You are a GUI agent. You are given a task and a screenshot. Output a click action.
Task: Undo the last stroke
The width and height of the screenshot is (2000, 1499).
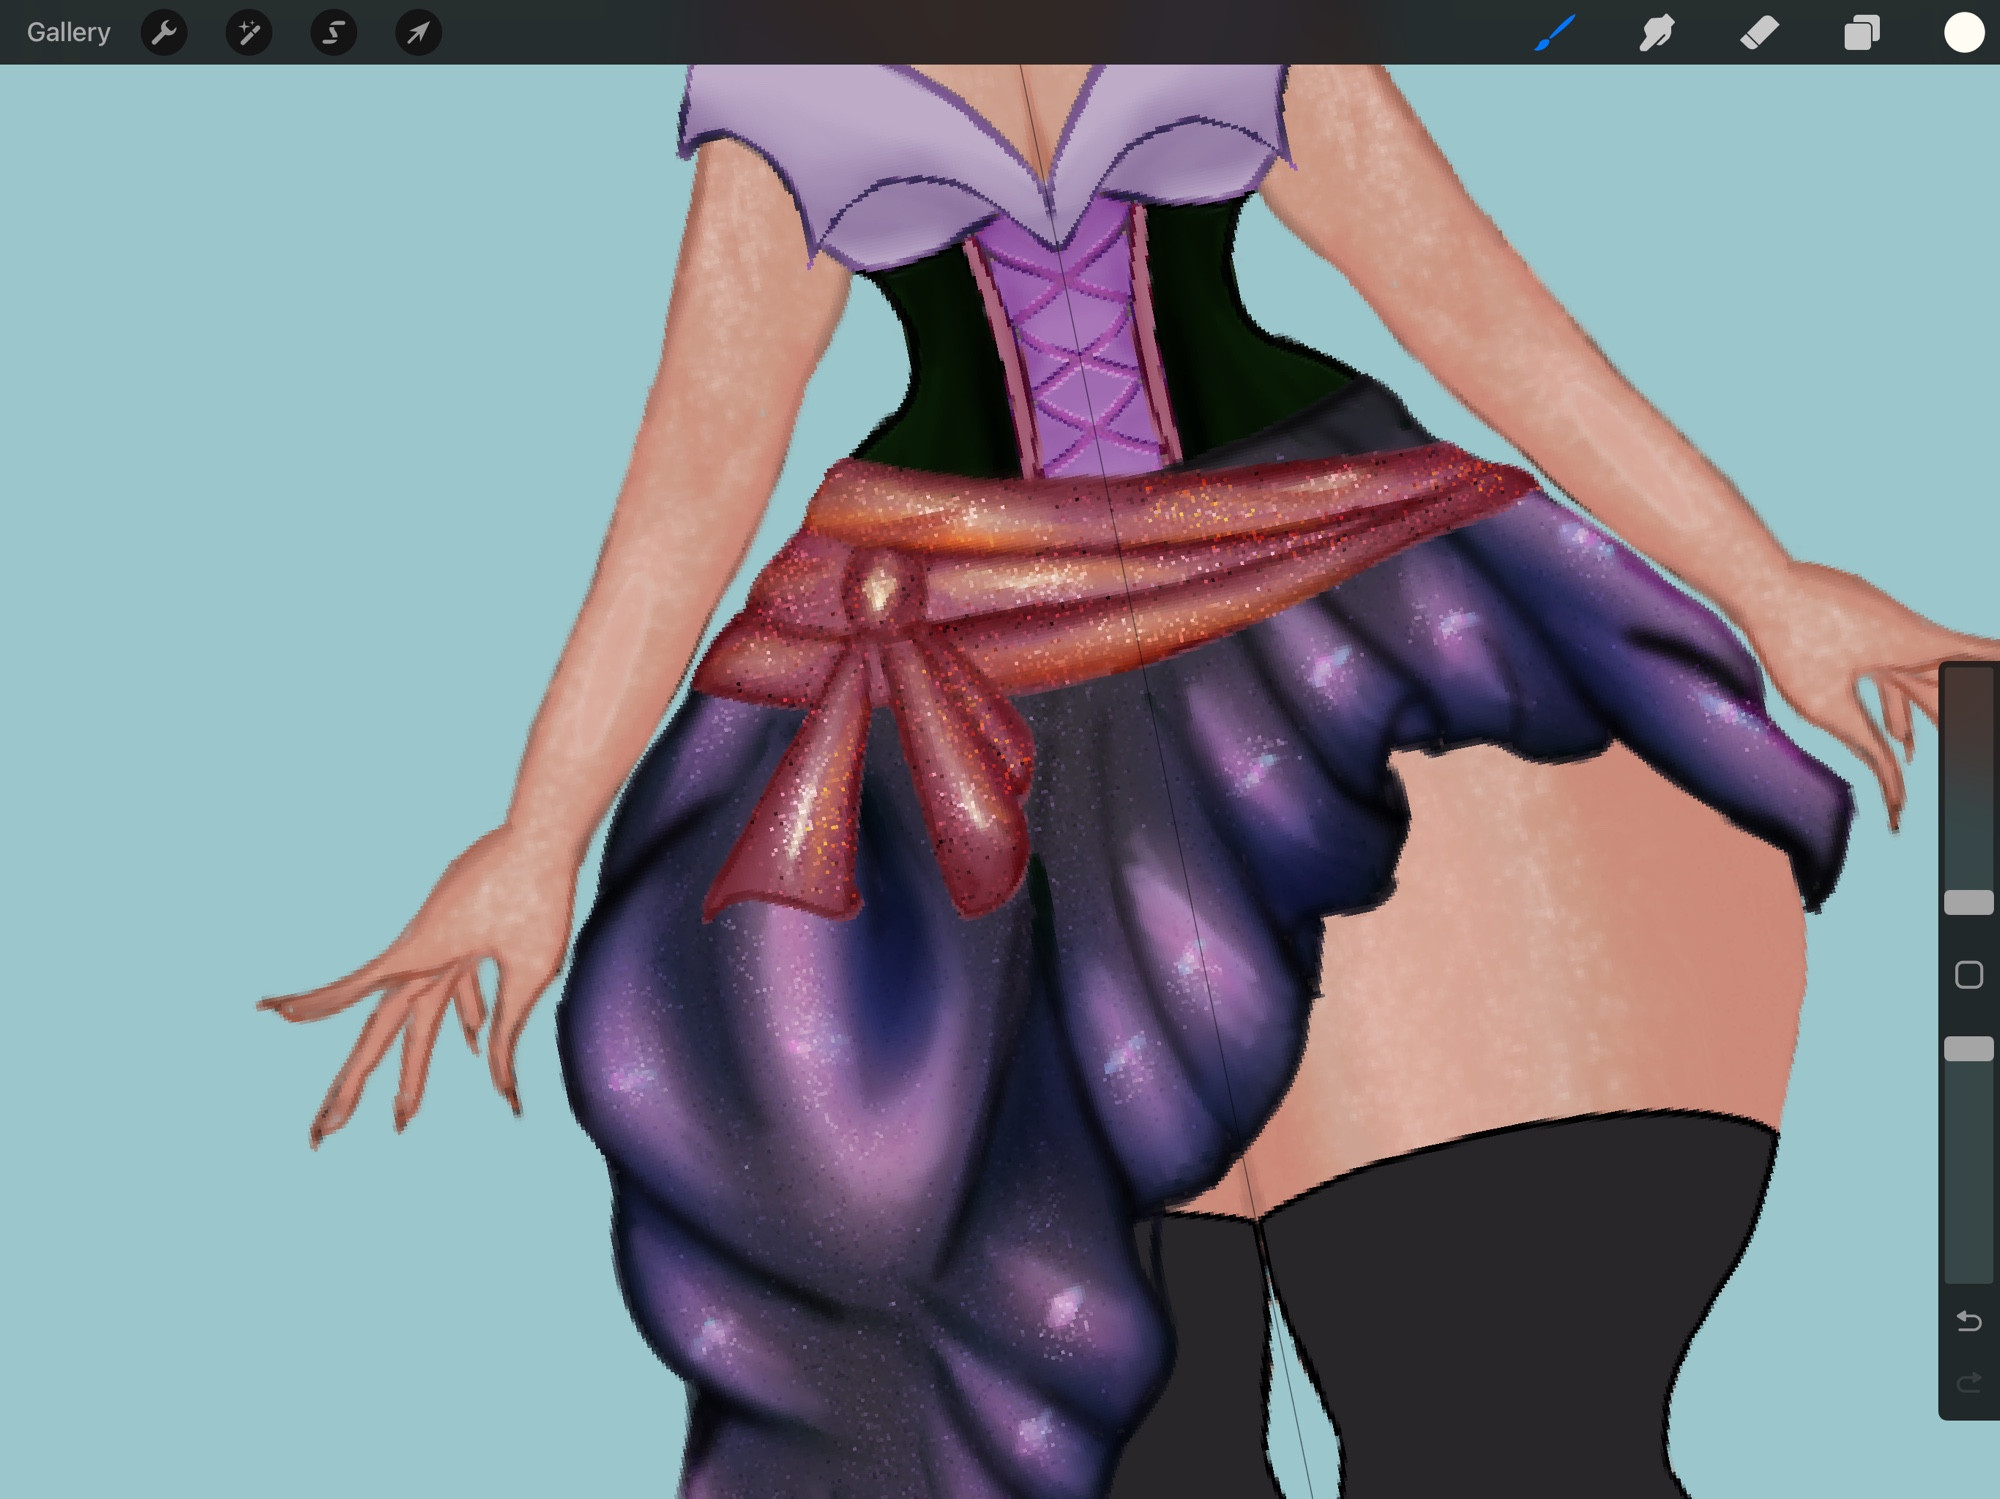tap(1969, 1322)
